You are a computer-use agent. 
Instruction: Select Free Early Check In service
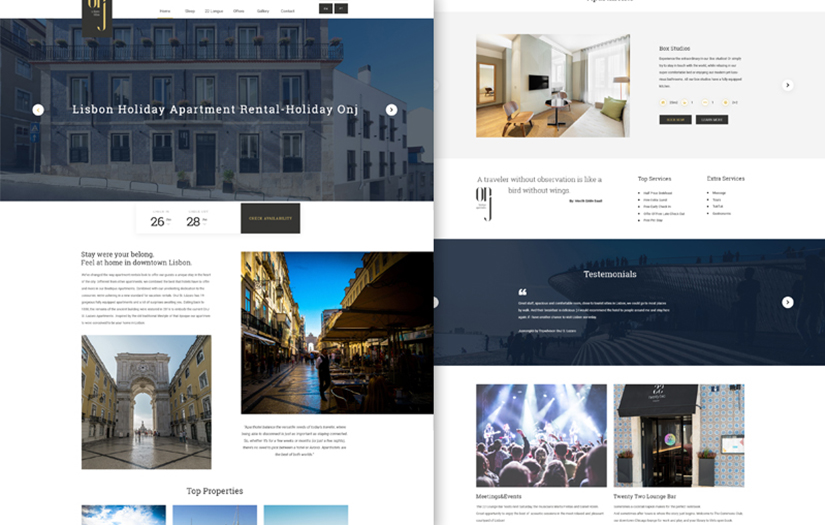click(x=656, y=207)
